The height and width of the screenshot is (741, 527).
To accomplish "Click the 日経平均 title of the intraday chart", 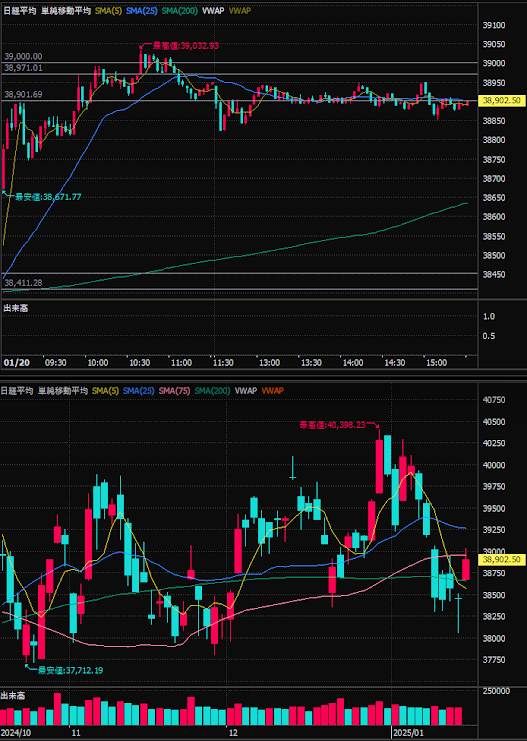I will [19, 10].
